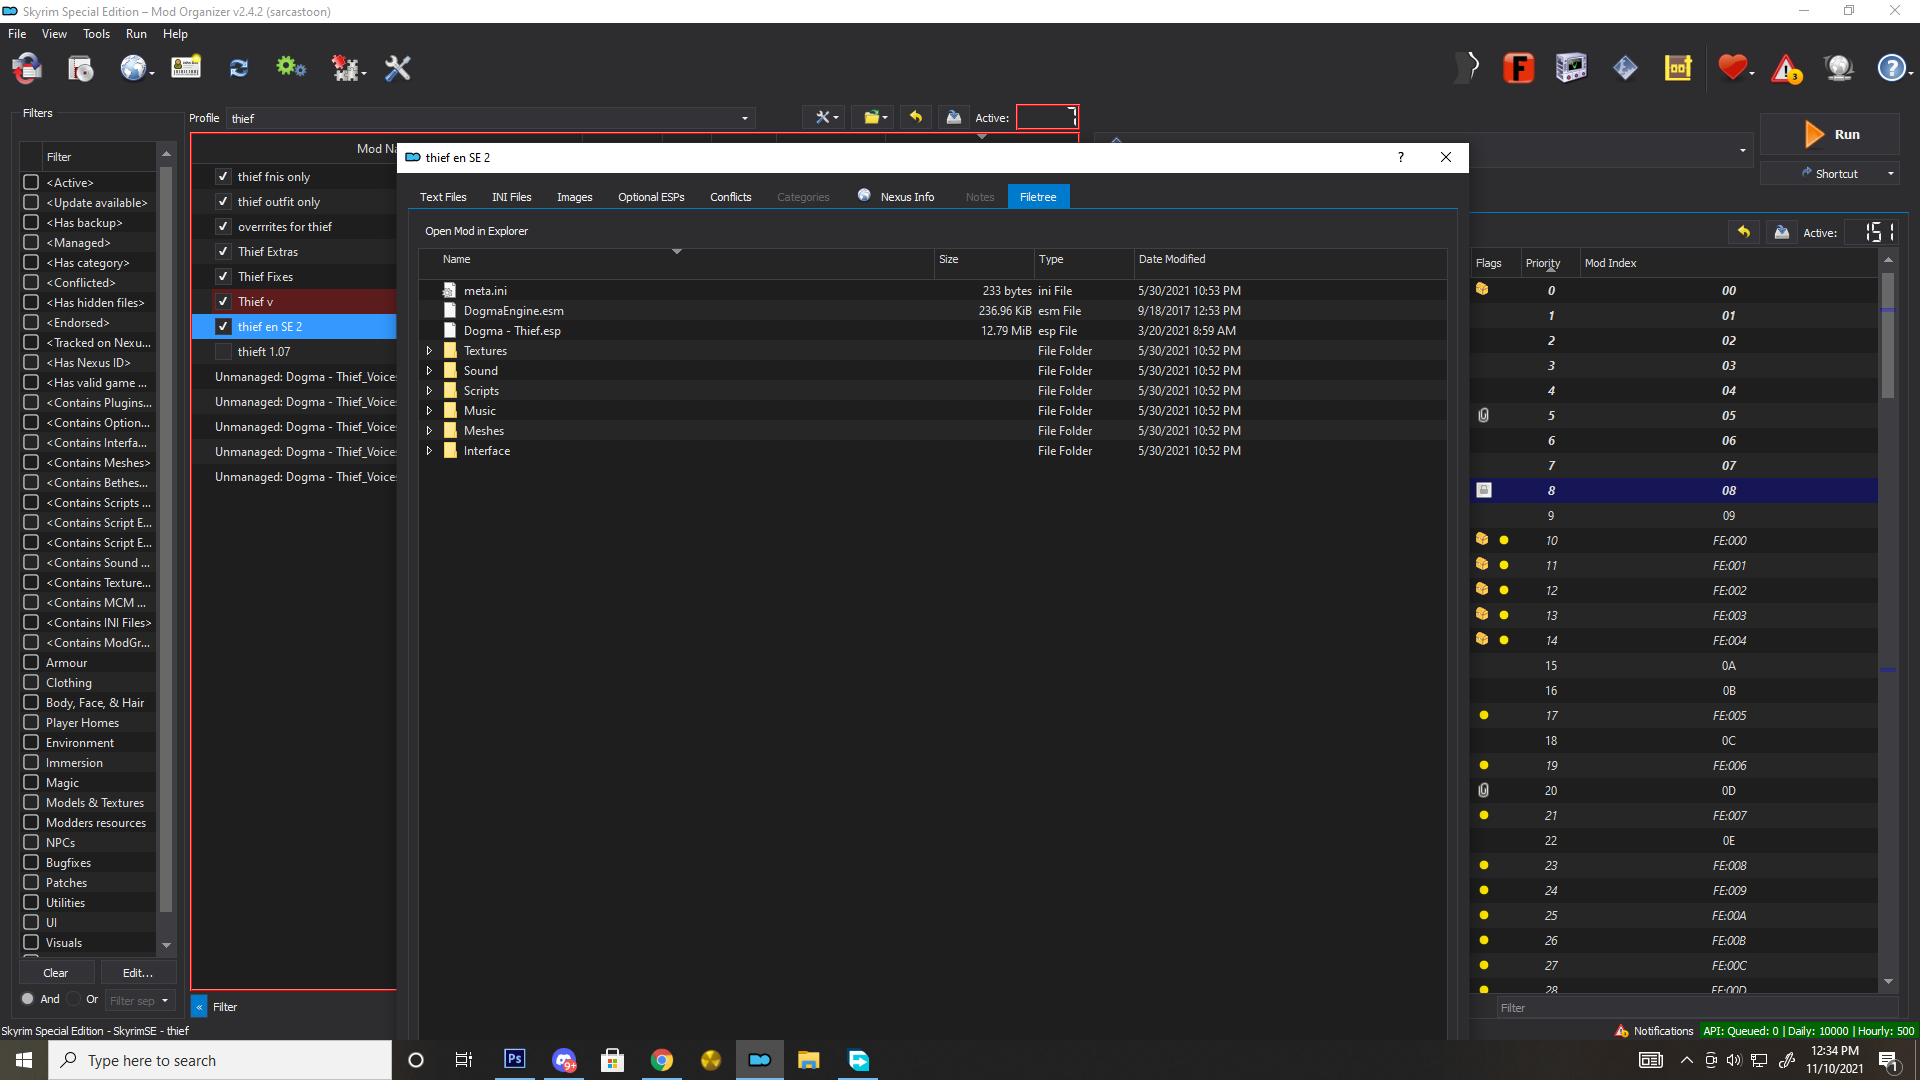Click the Task View taskbar icon

[464, 1060]
